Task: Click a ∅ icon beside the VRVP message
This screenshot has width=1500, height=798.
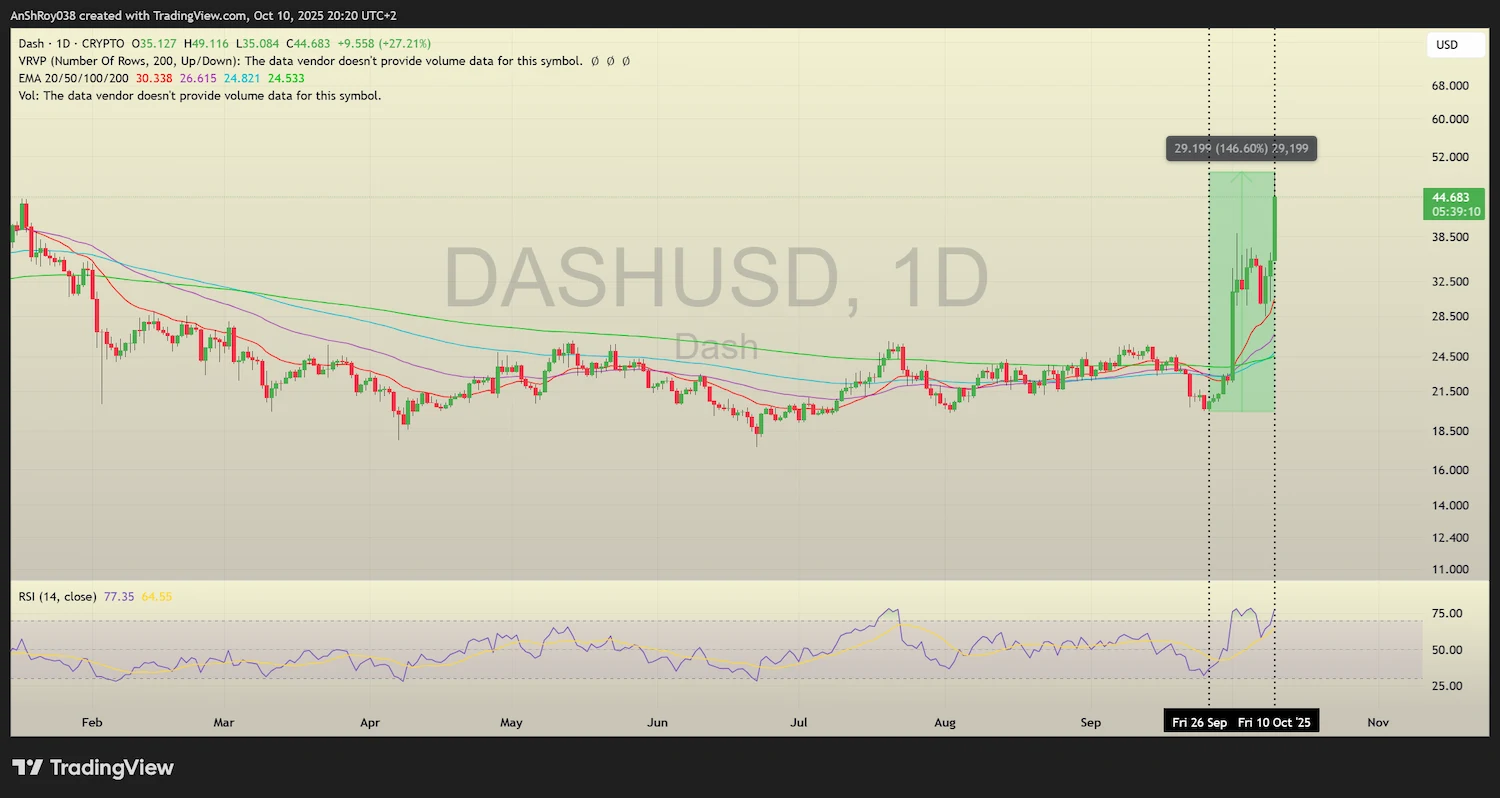Action: click(593, 61)
